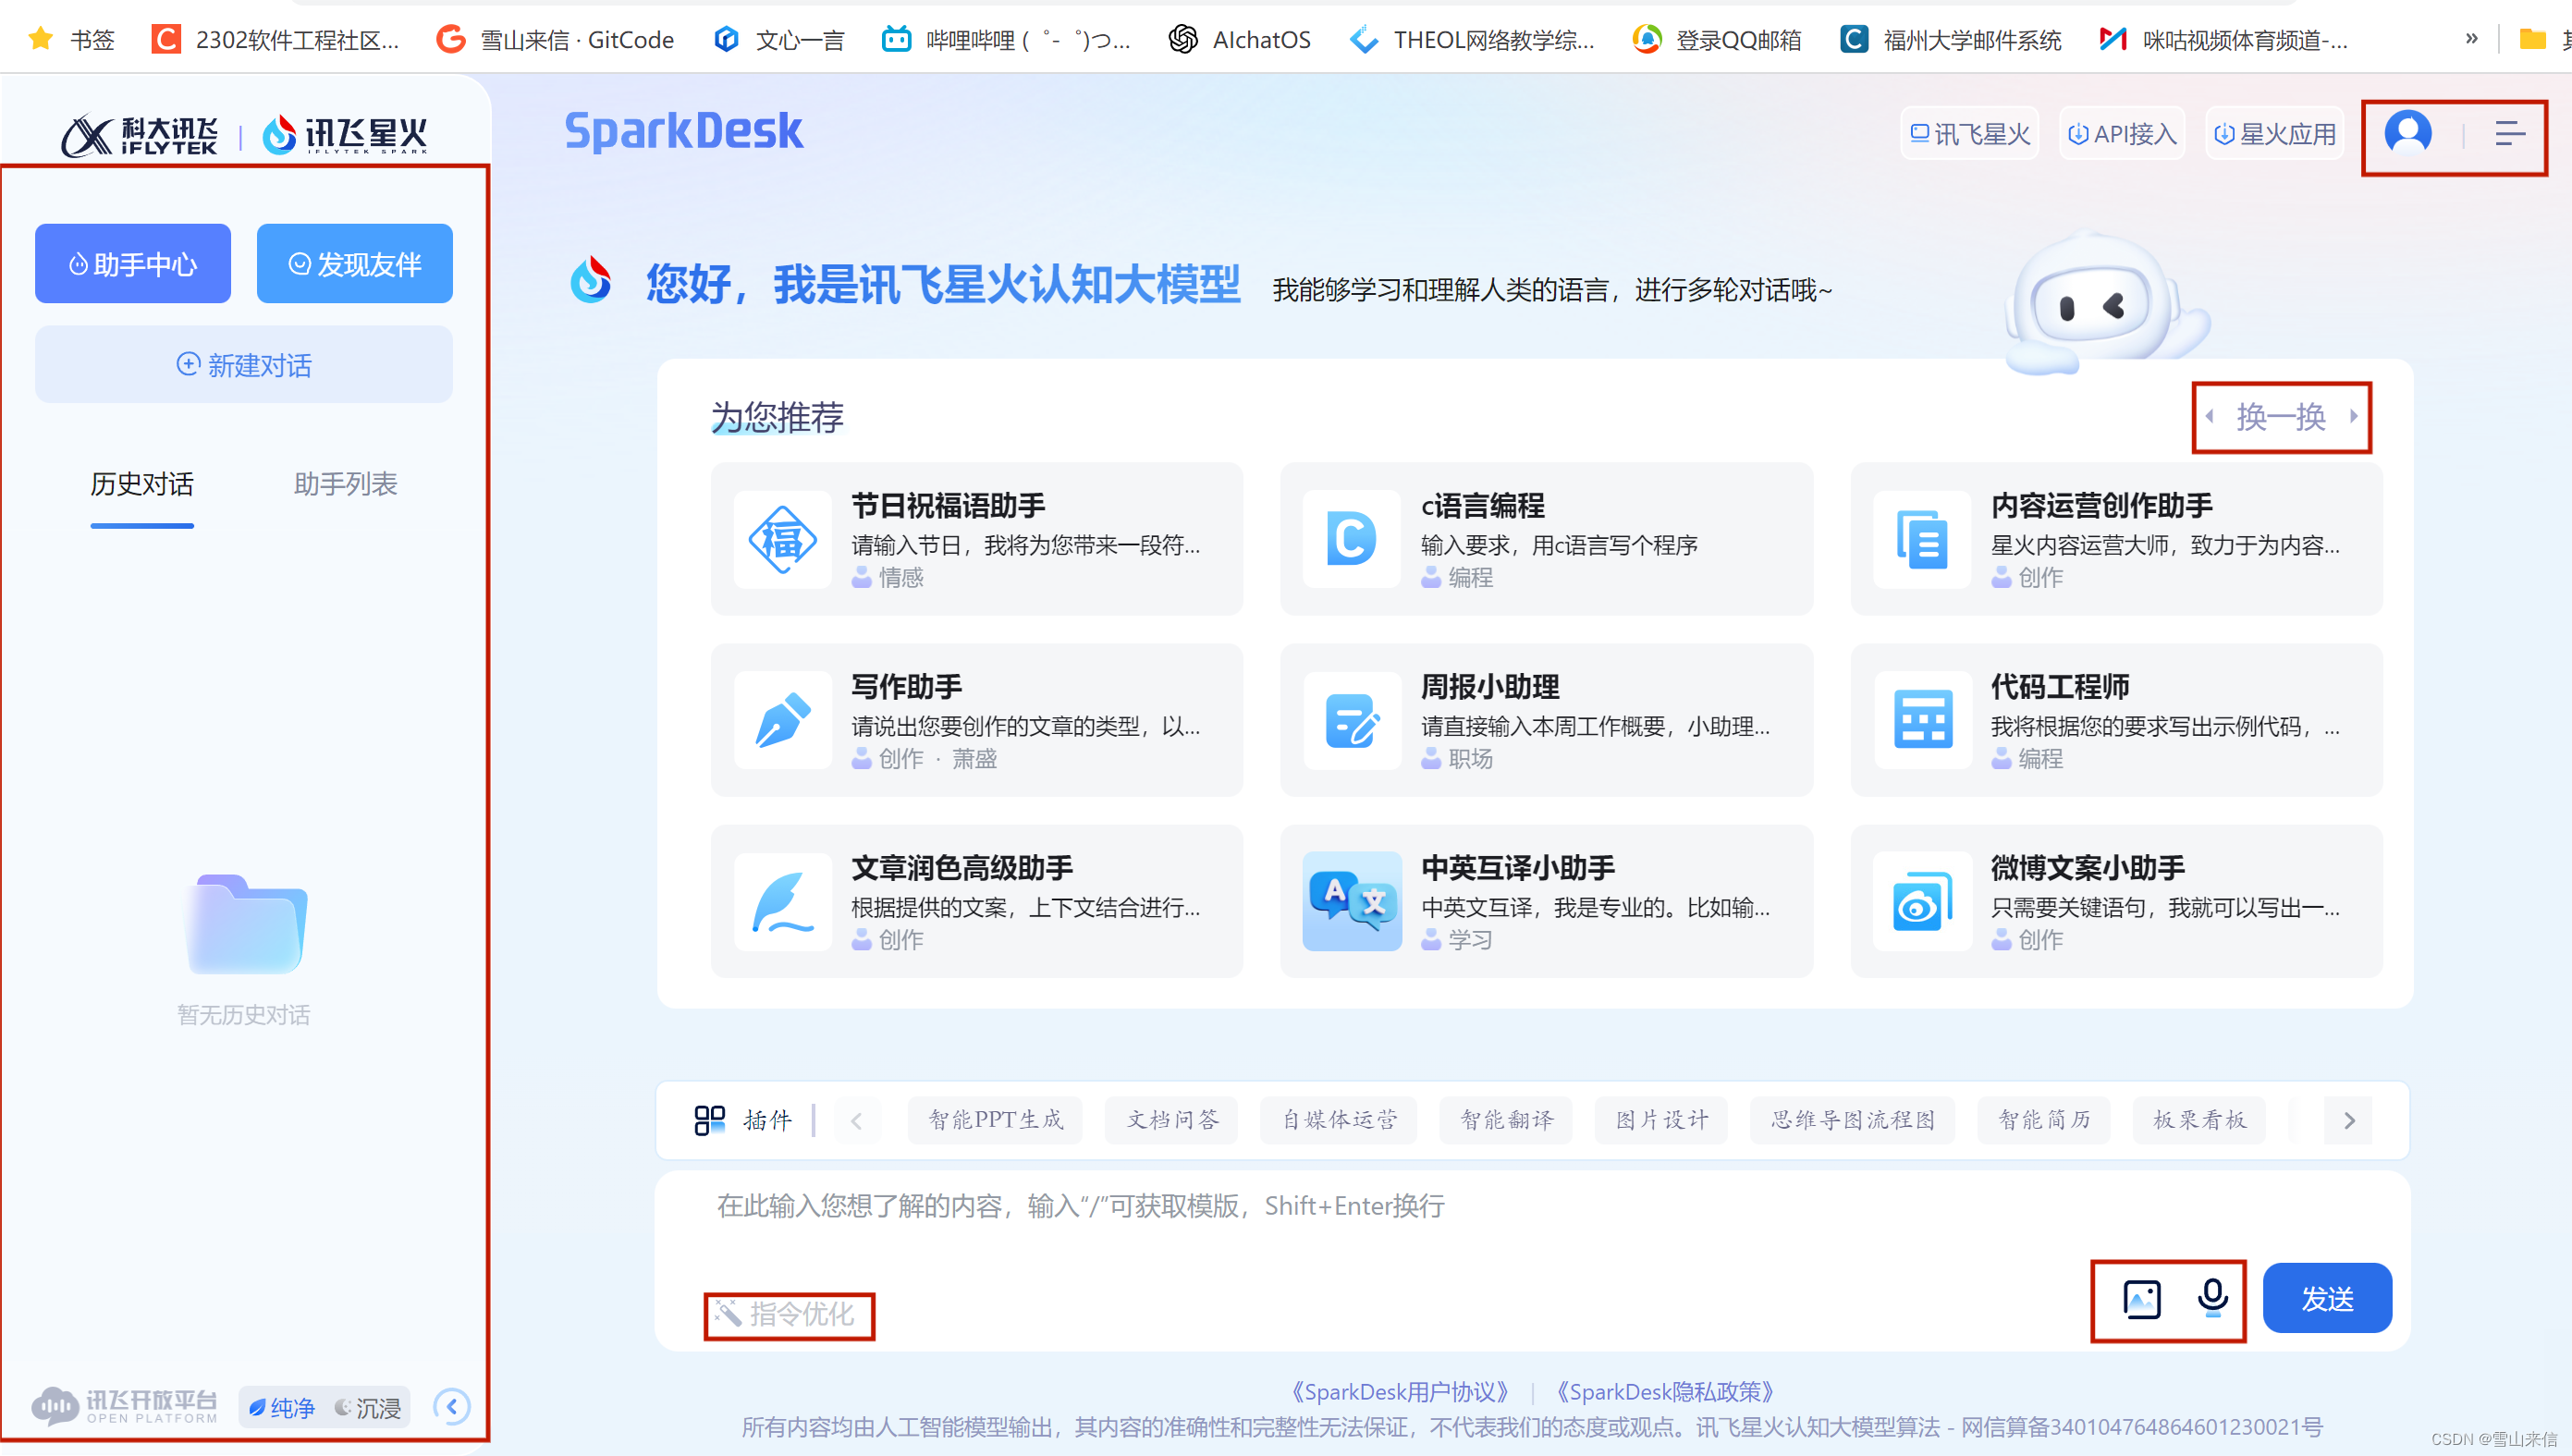Viewport: 2572px width, 1456px height.
Task: Open the hamburger menu icon top right
Action: coord(2509,133)
